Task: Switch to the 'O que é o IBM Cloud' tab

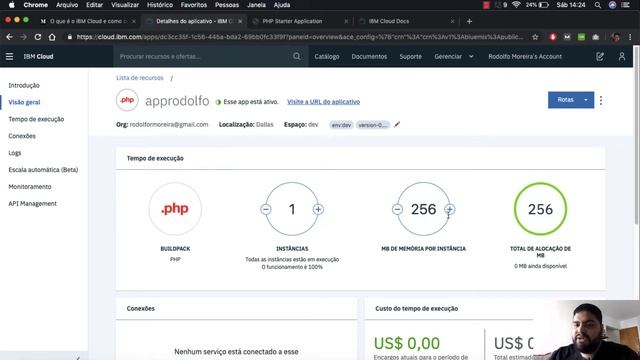Action: (x=88, y=21)
